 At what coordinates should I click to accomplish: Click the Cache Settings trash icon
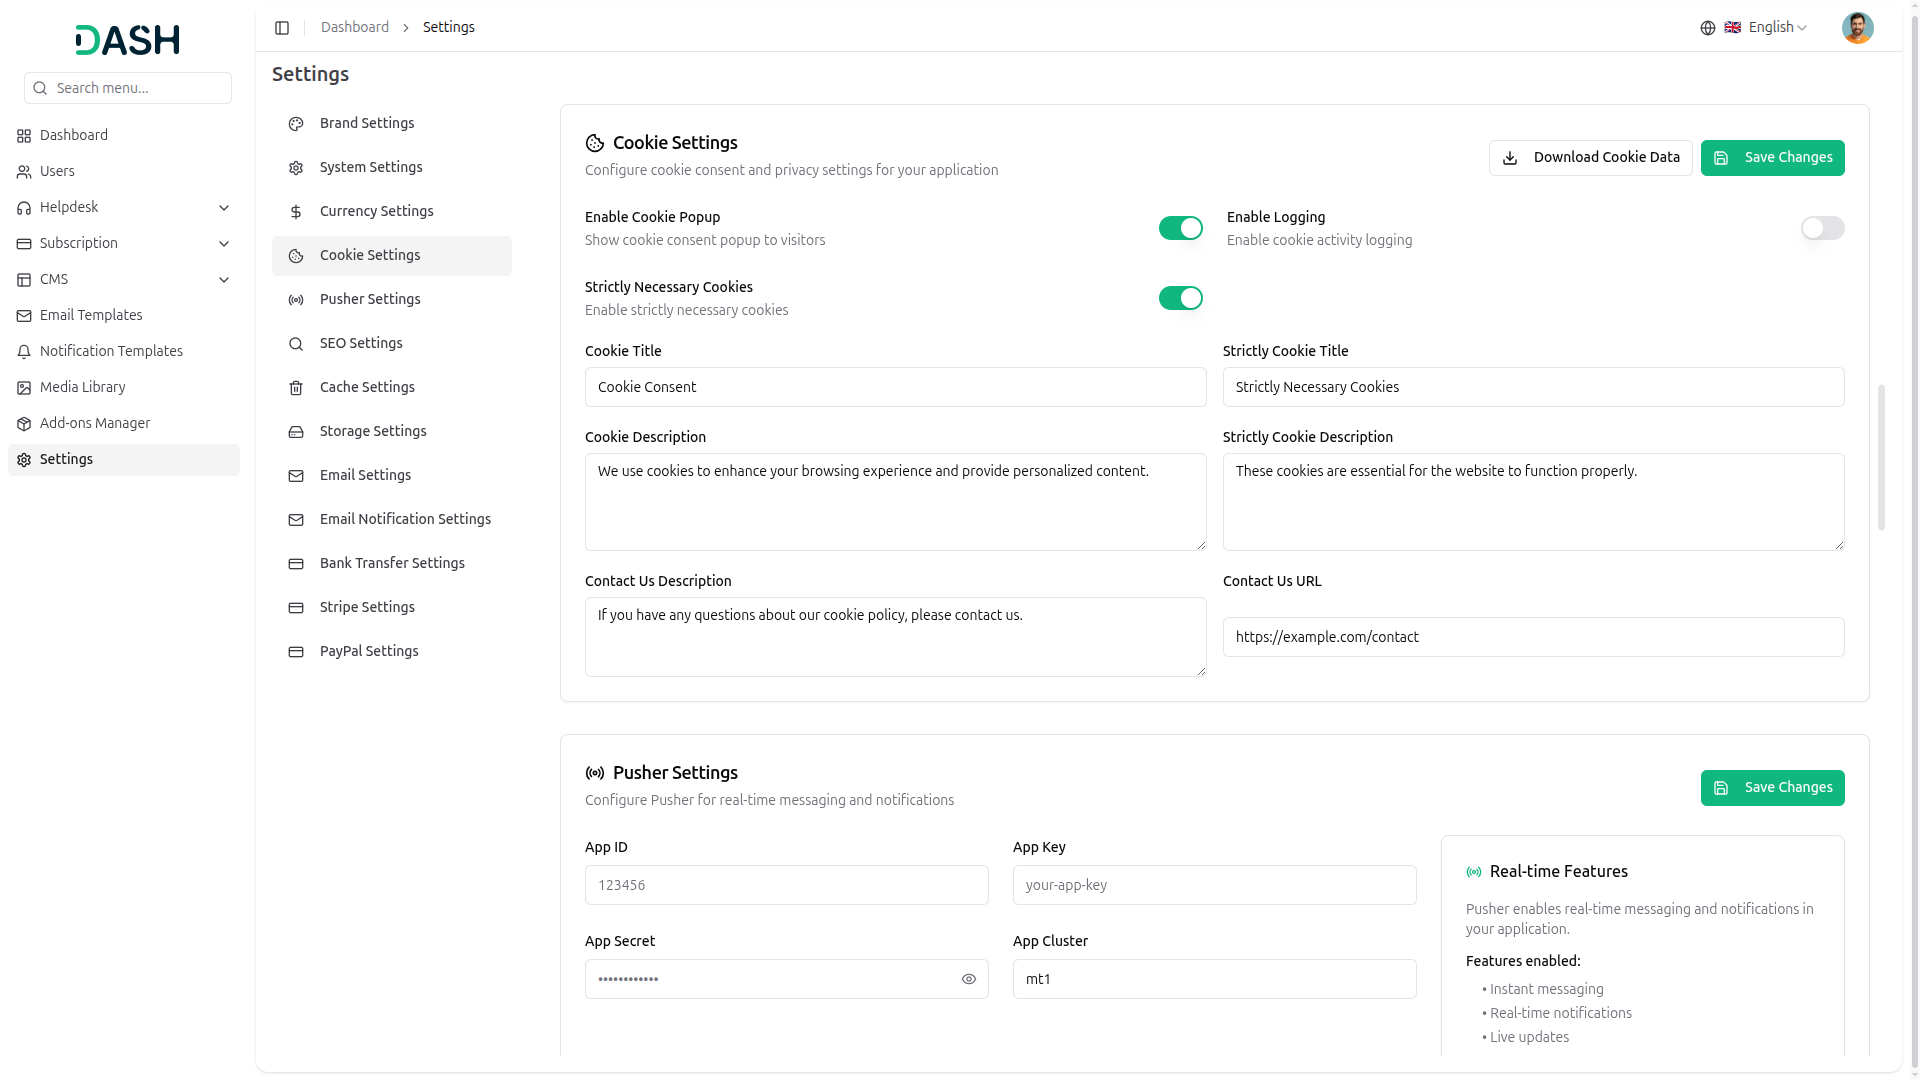click(296, 388)
